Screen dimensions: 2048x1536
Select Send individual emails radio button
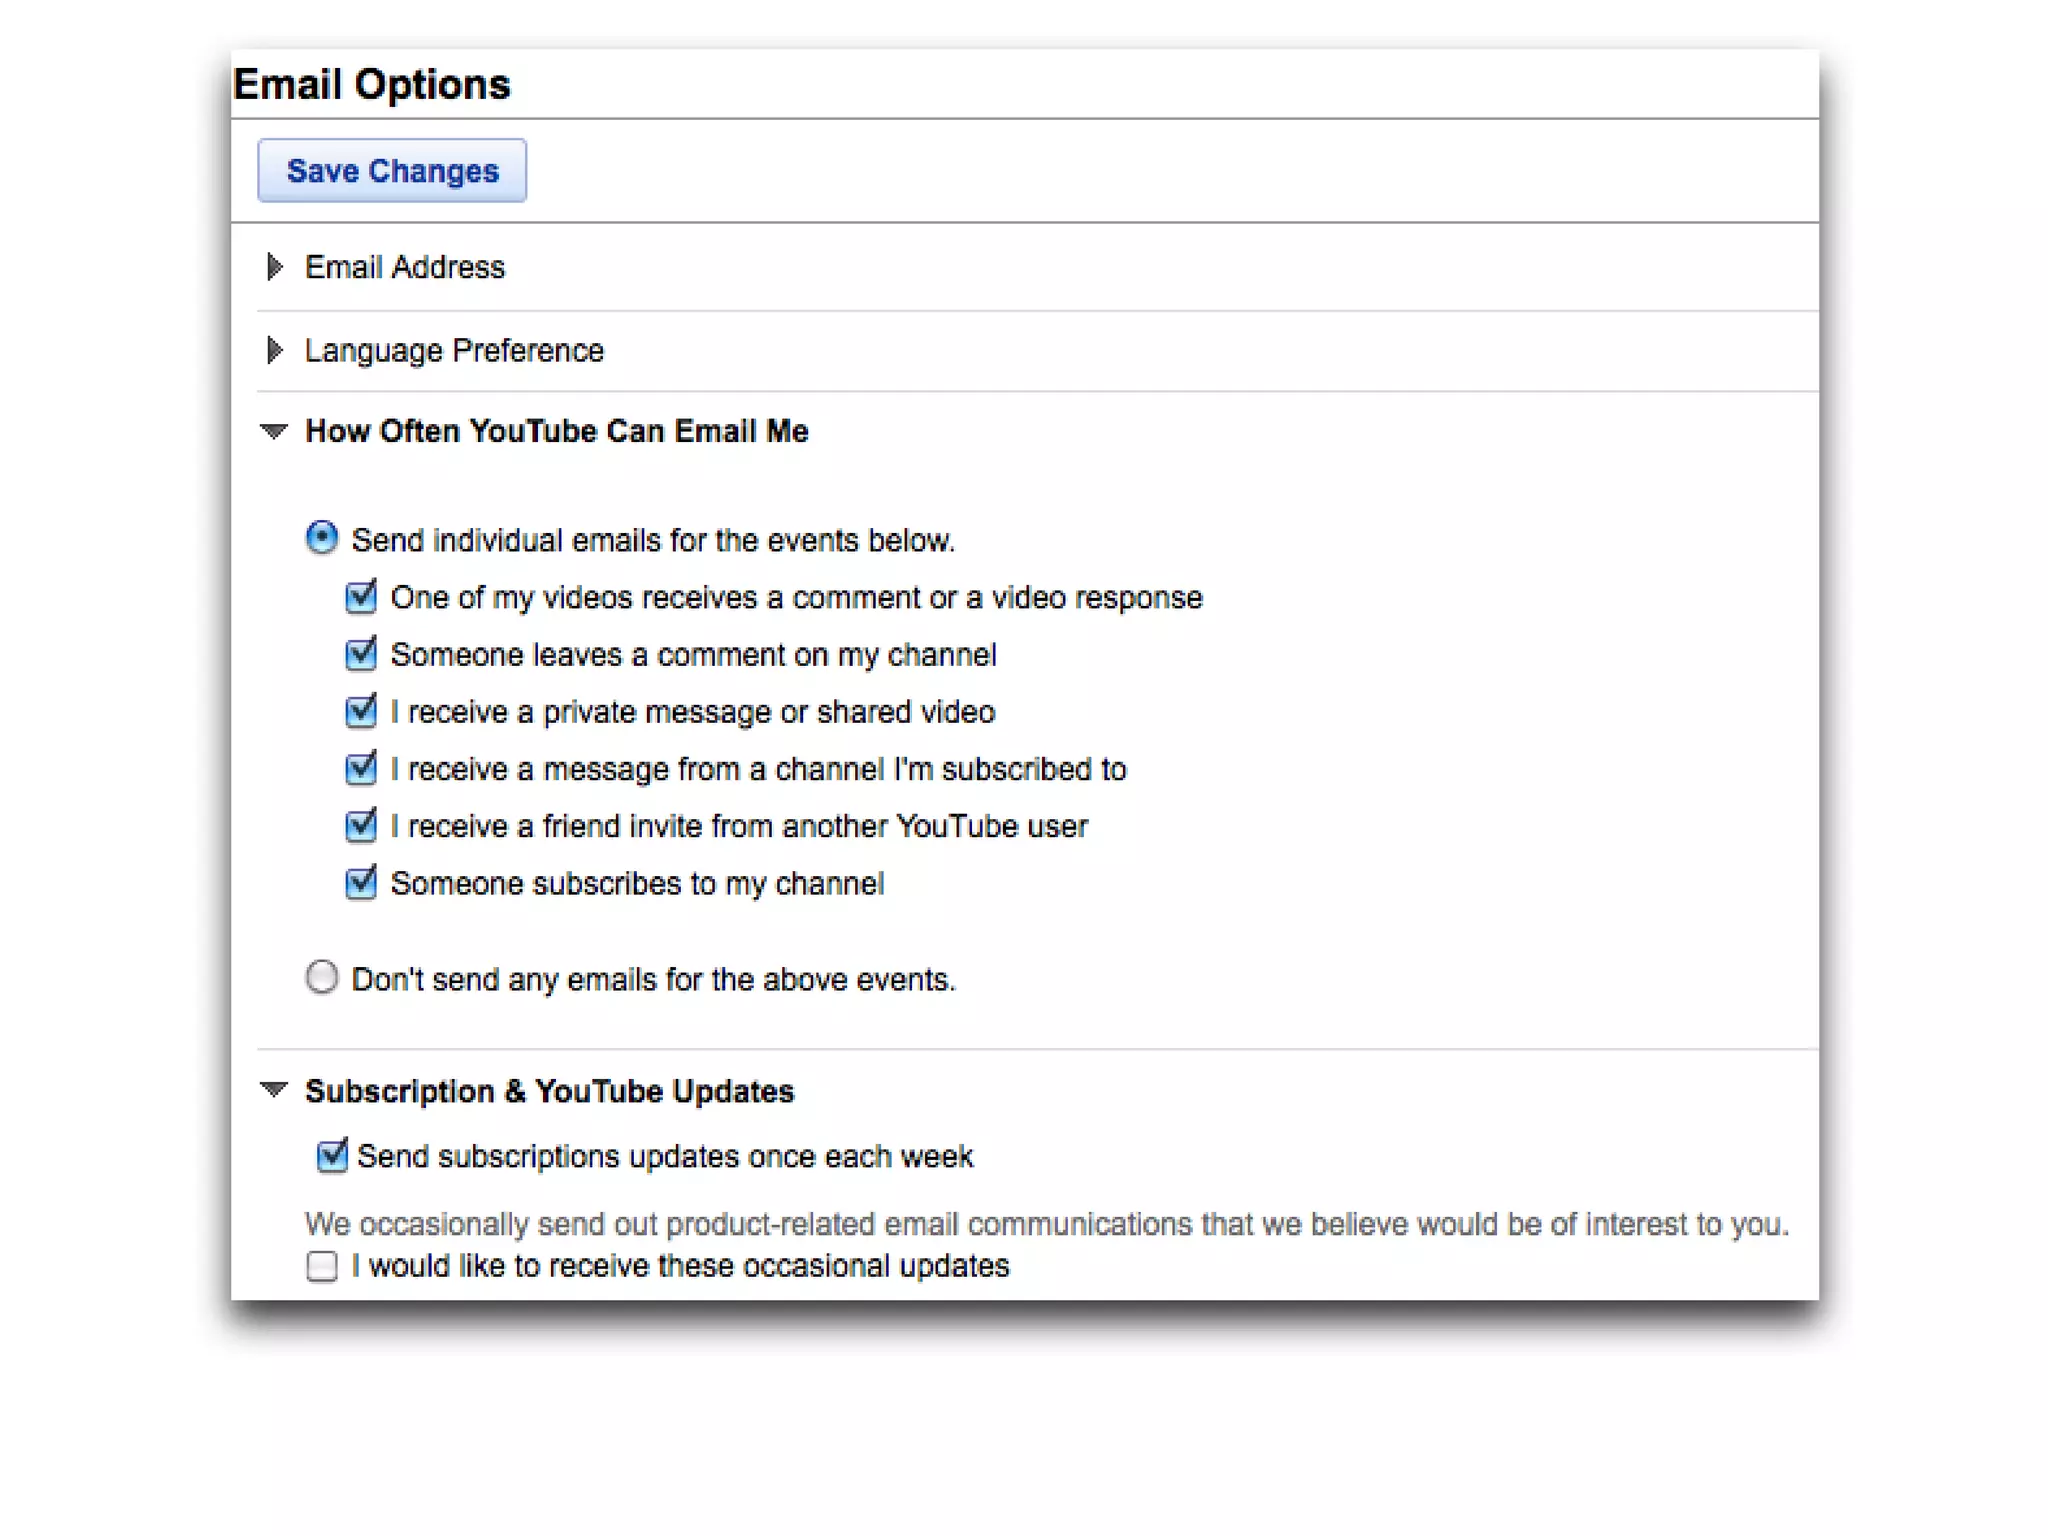(x=322, y=538)
